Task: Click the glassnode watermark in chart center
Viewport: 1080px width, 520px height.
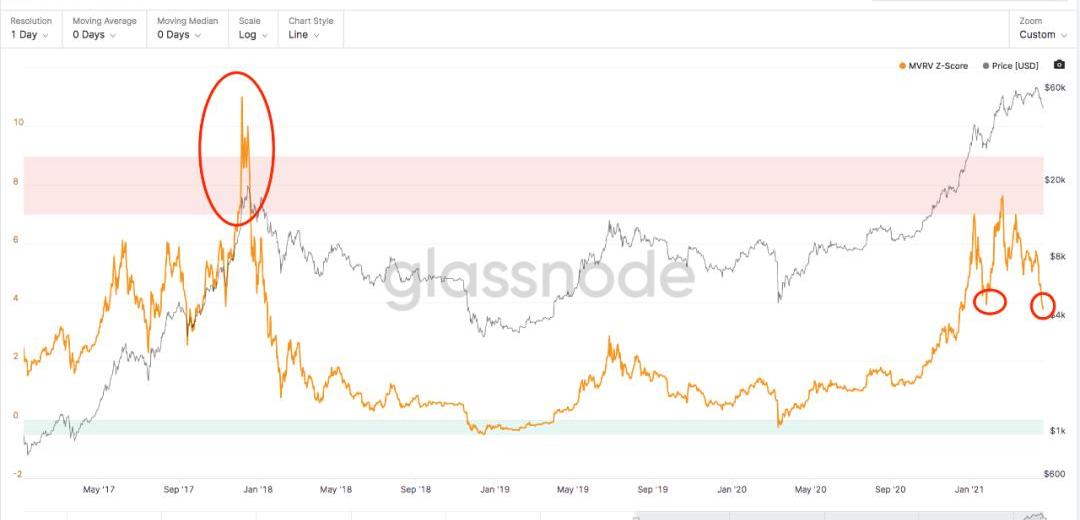Action: (x=539, y=279)
